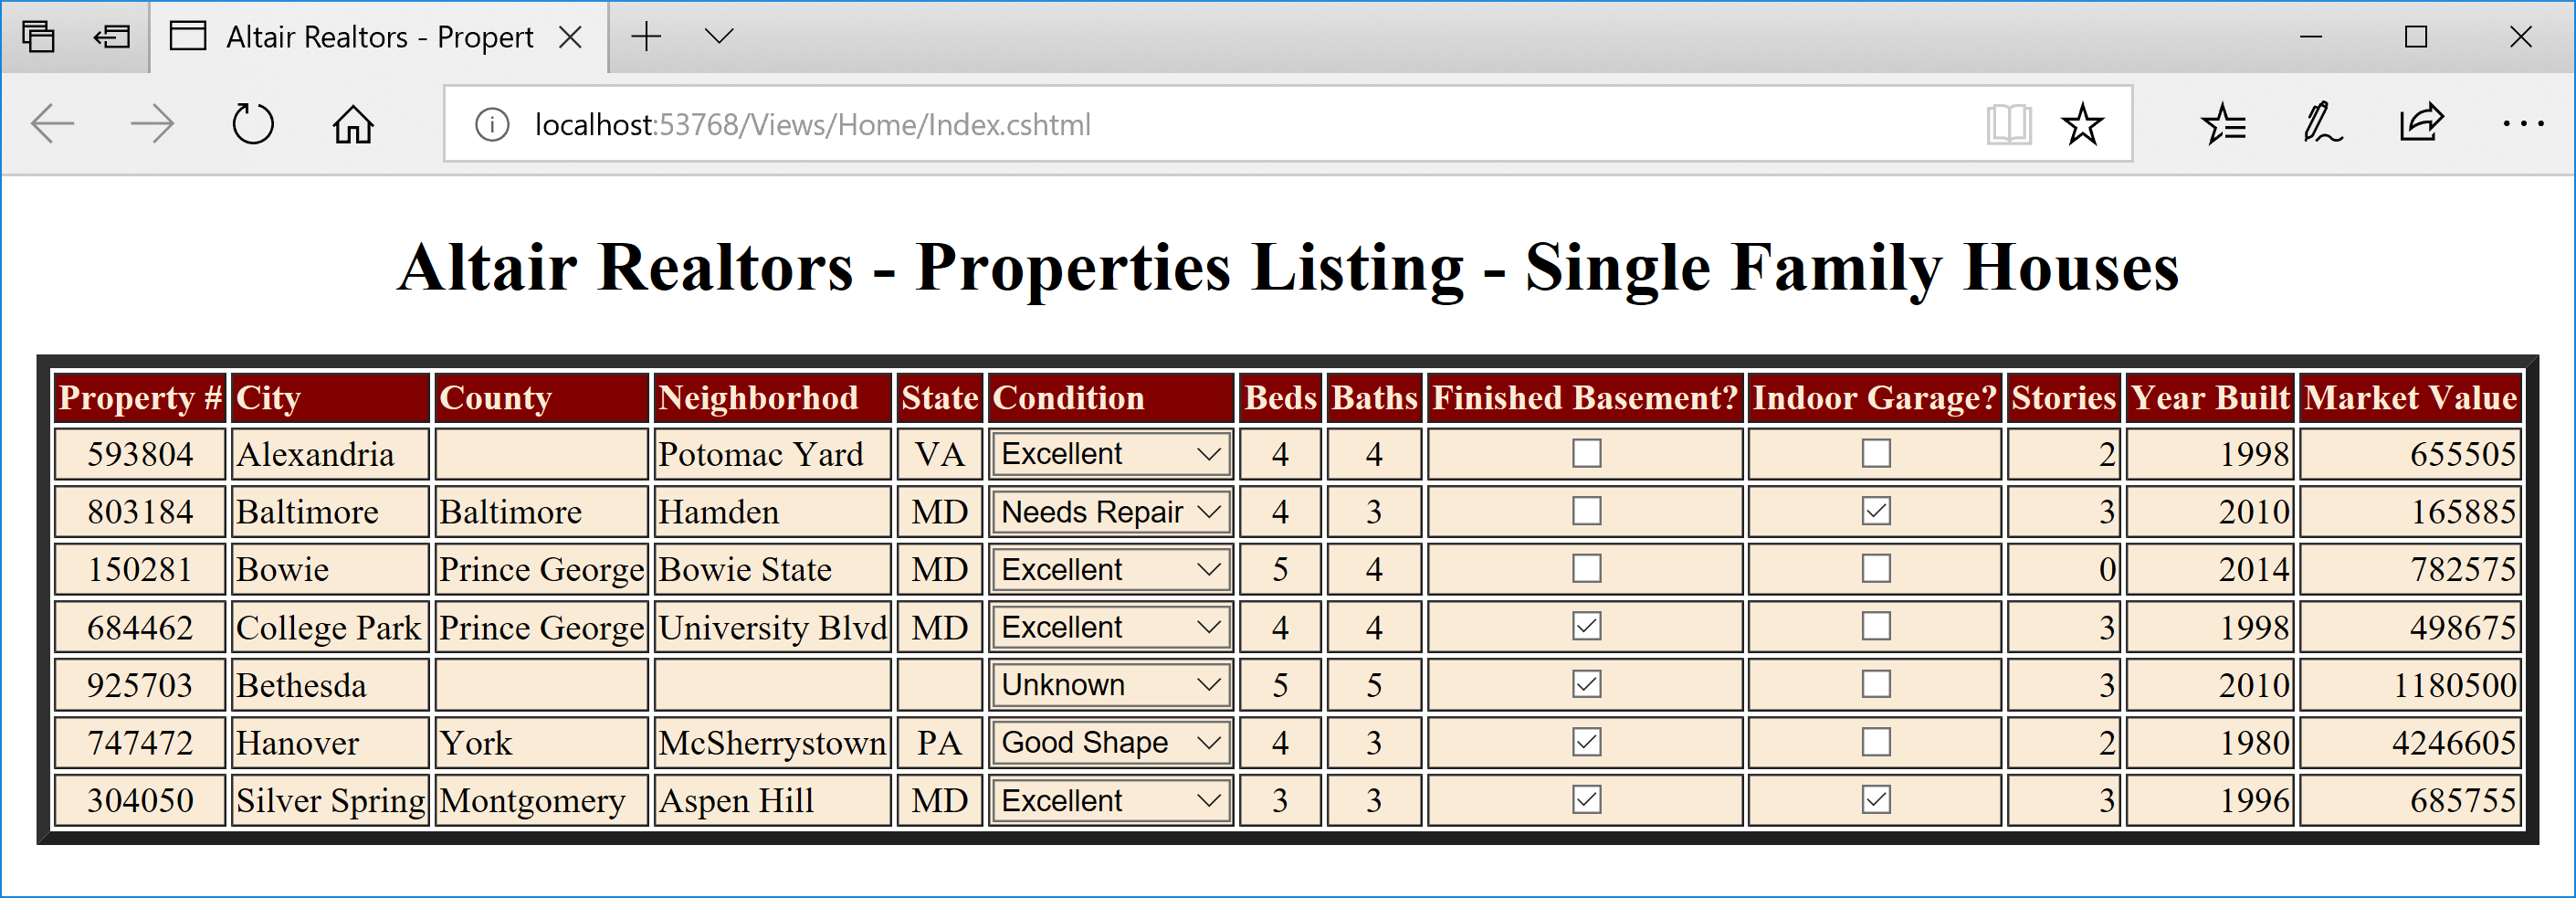Click the Property # input showing 593804
The width and height of the screenshot is (2576, 898).
point(140,454)
